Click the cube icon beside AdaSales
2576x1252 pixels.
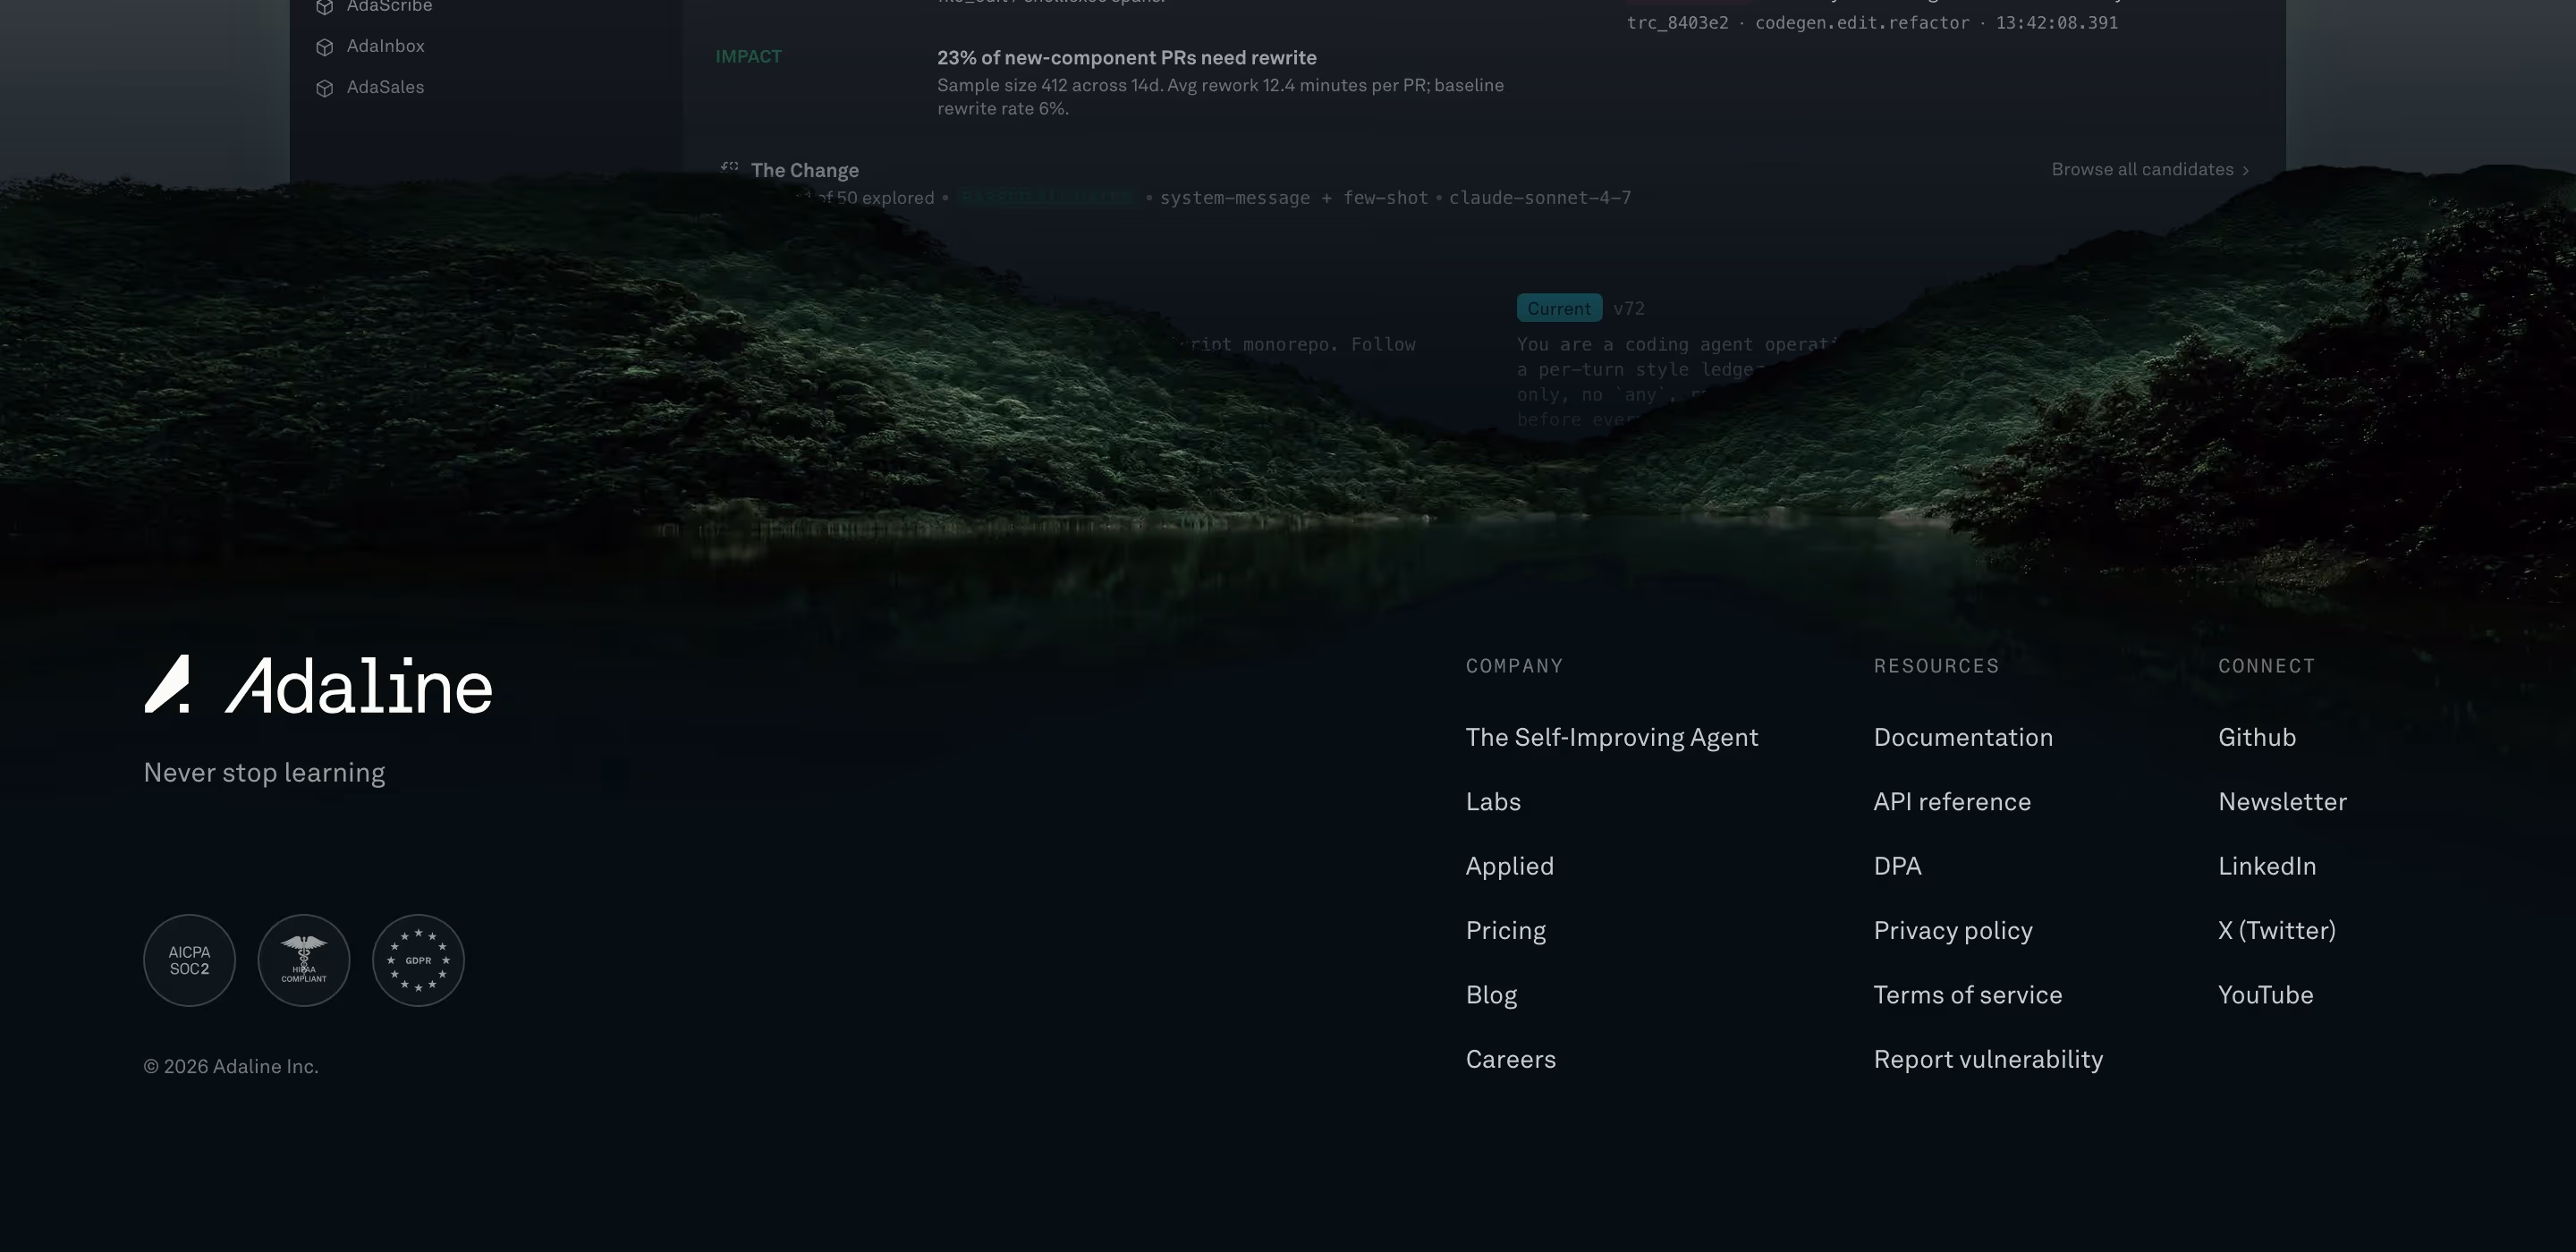click(x=324, y=88)
